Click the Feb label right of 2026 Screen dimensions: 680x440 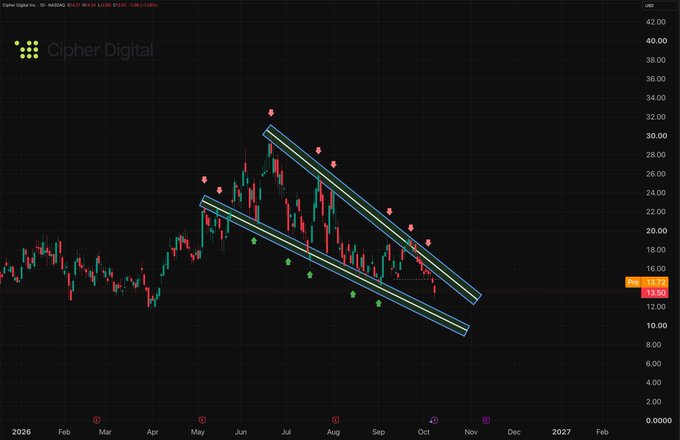coord(64,432)
